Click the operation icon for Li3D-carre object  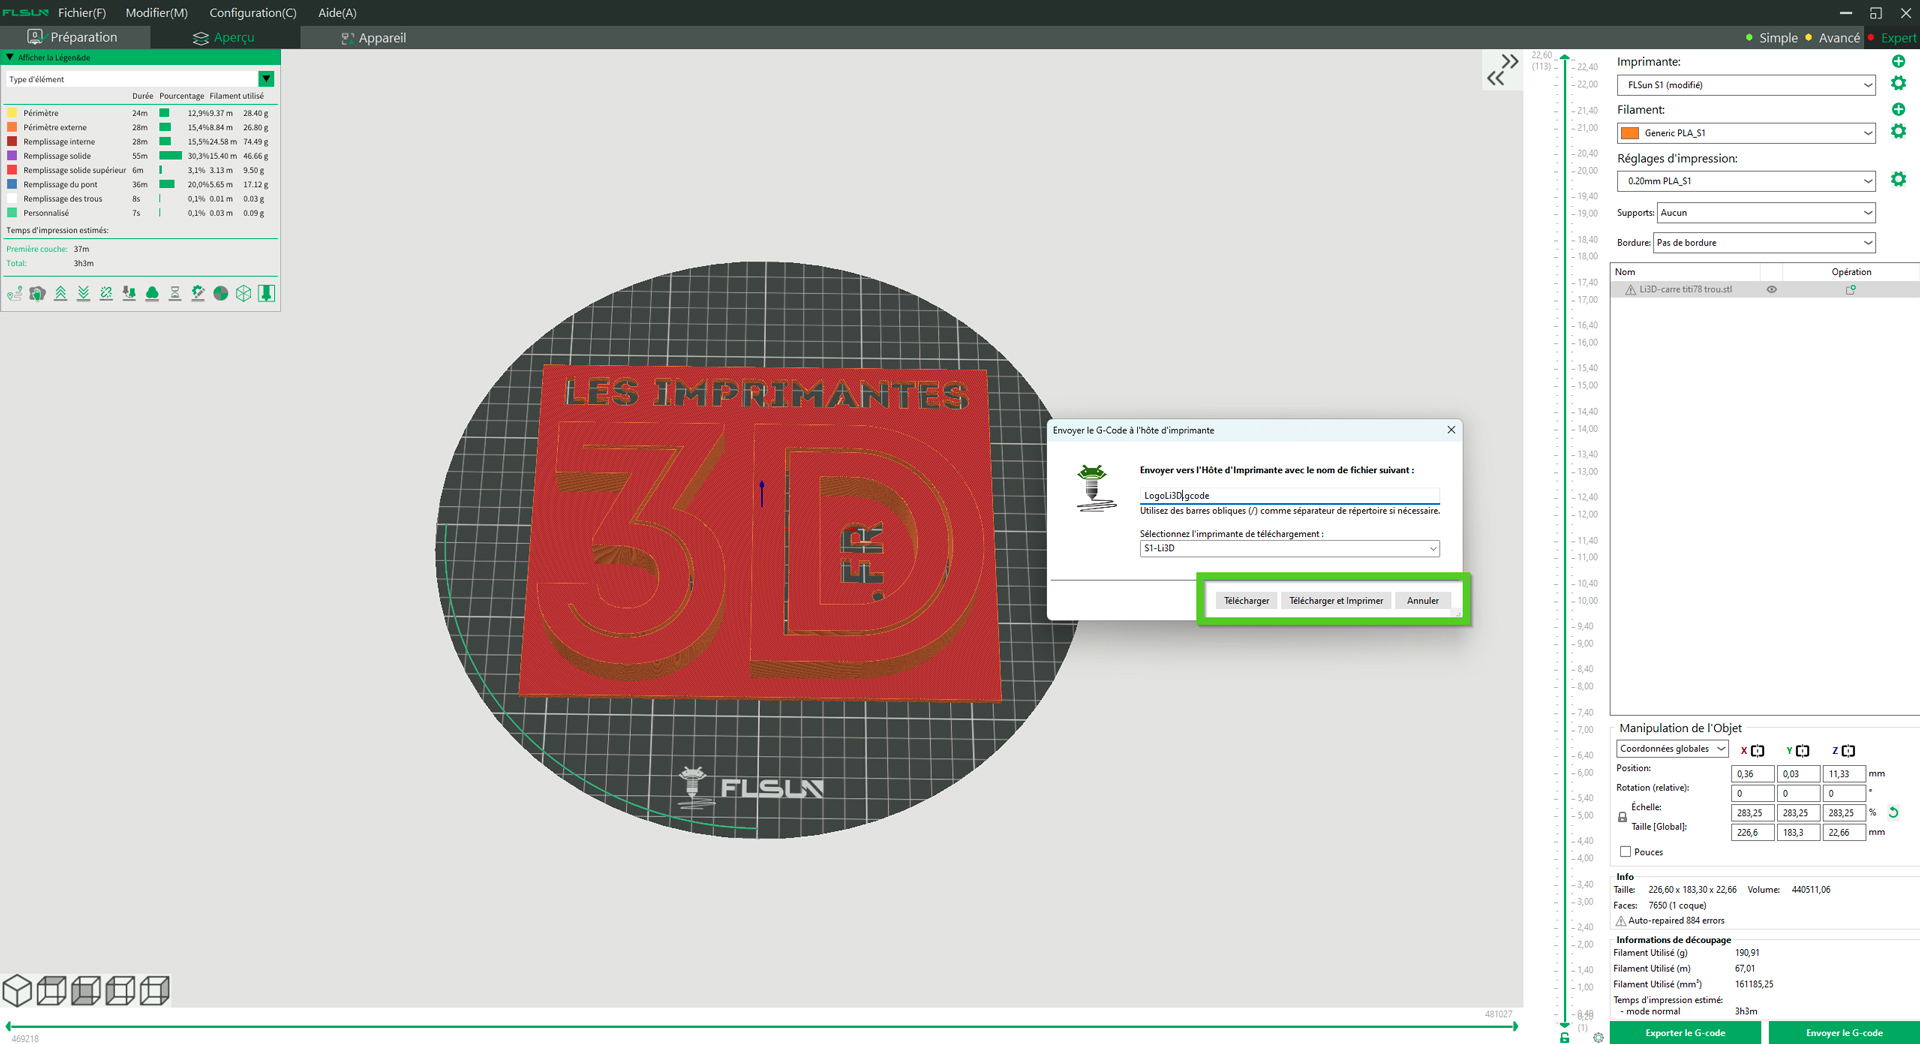[1851, 290]
